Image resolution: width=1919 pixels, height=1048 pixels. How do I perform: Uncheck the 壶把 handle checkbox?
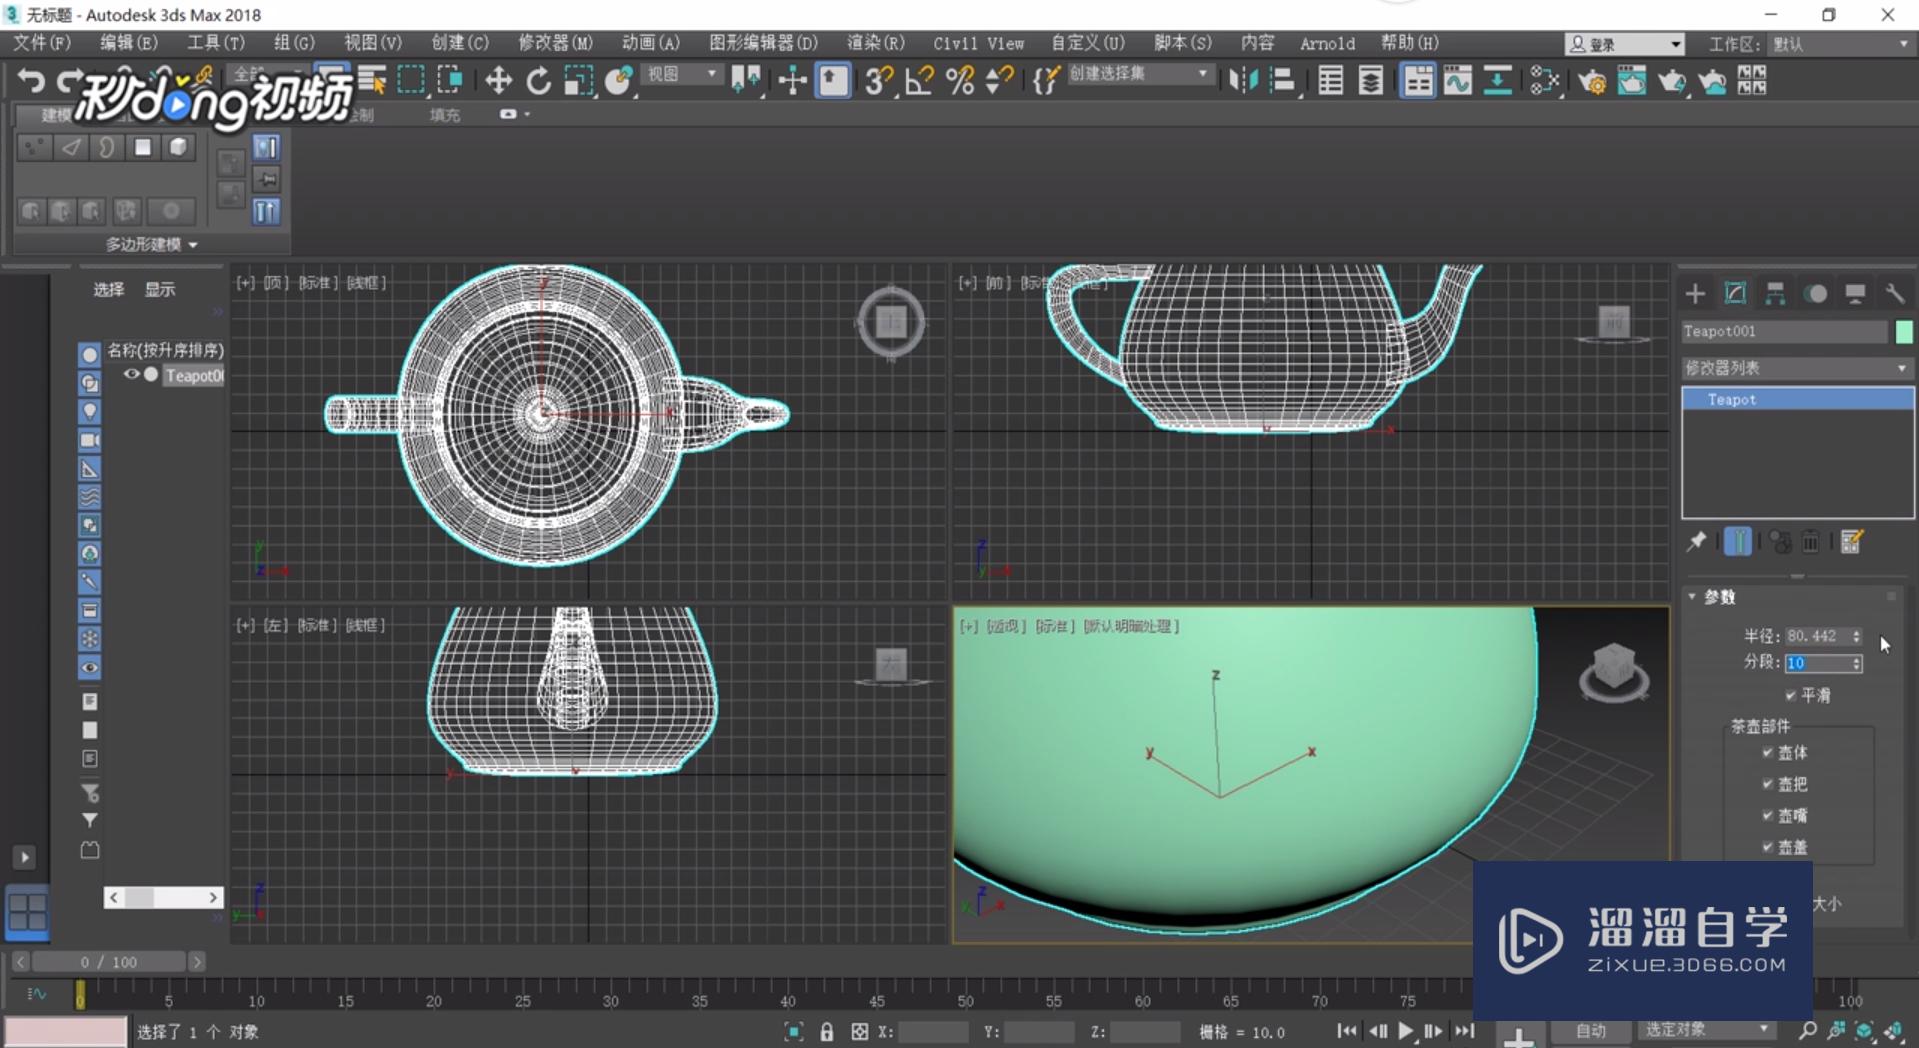[1767, 784]
